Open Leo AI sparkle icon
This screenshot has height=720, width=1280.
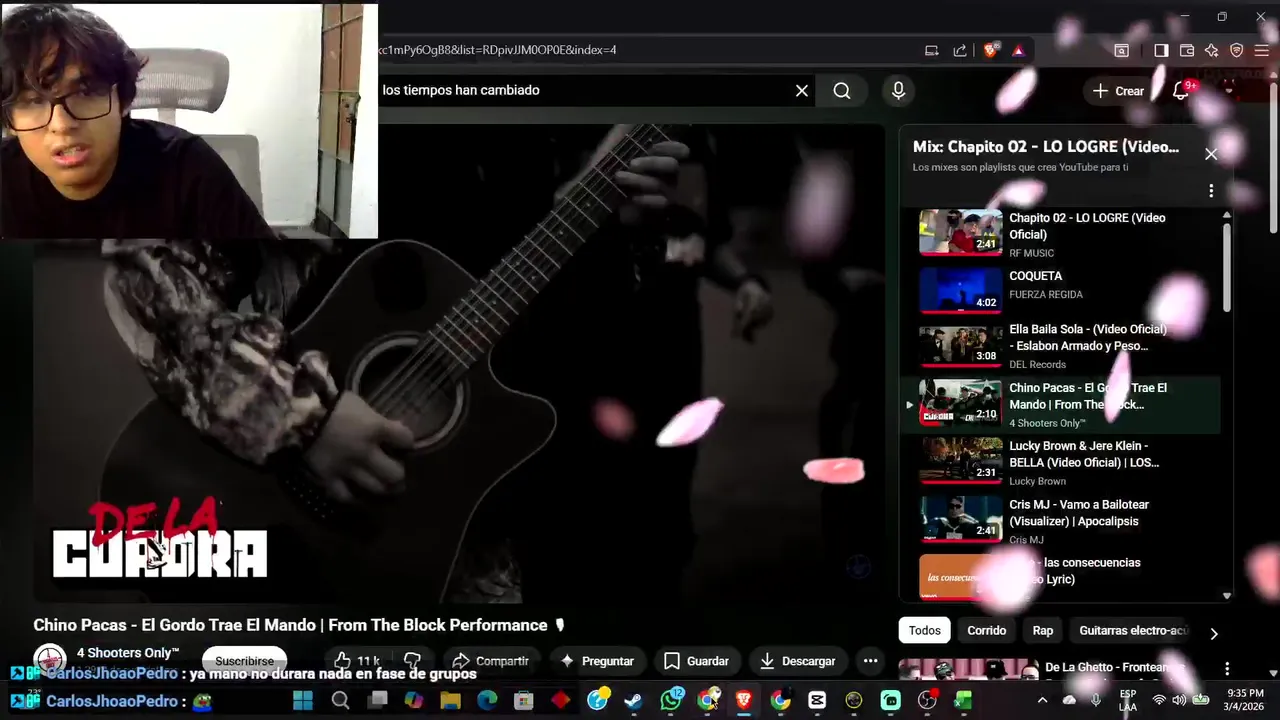pyautogui.click(x=1211, y=50)
